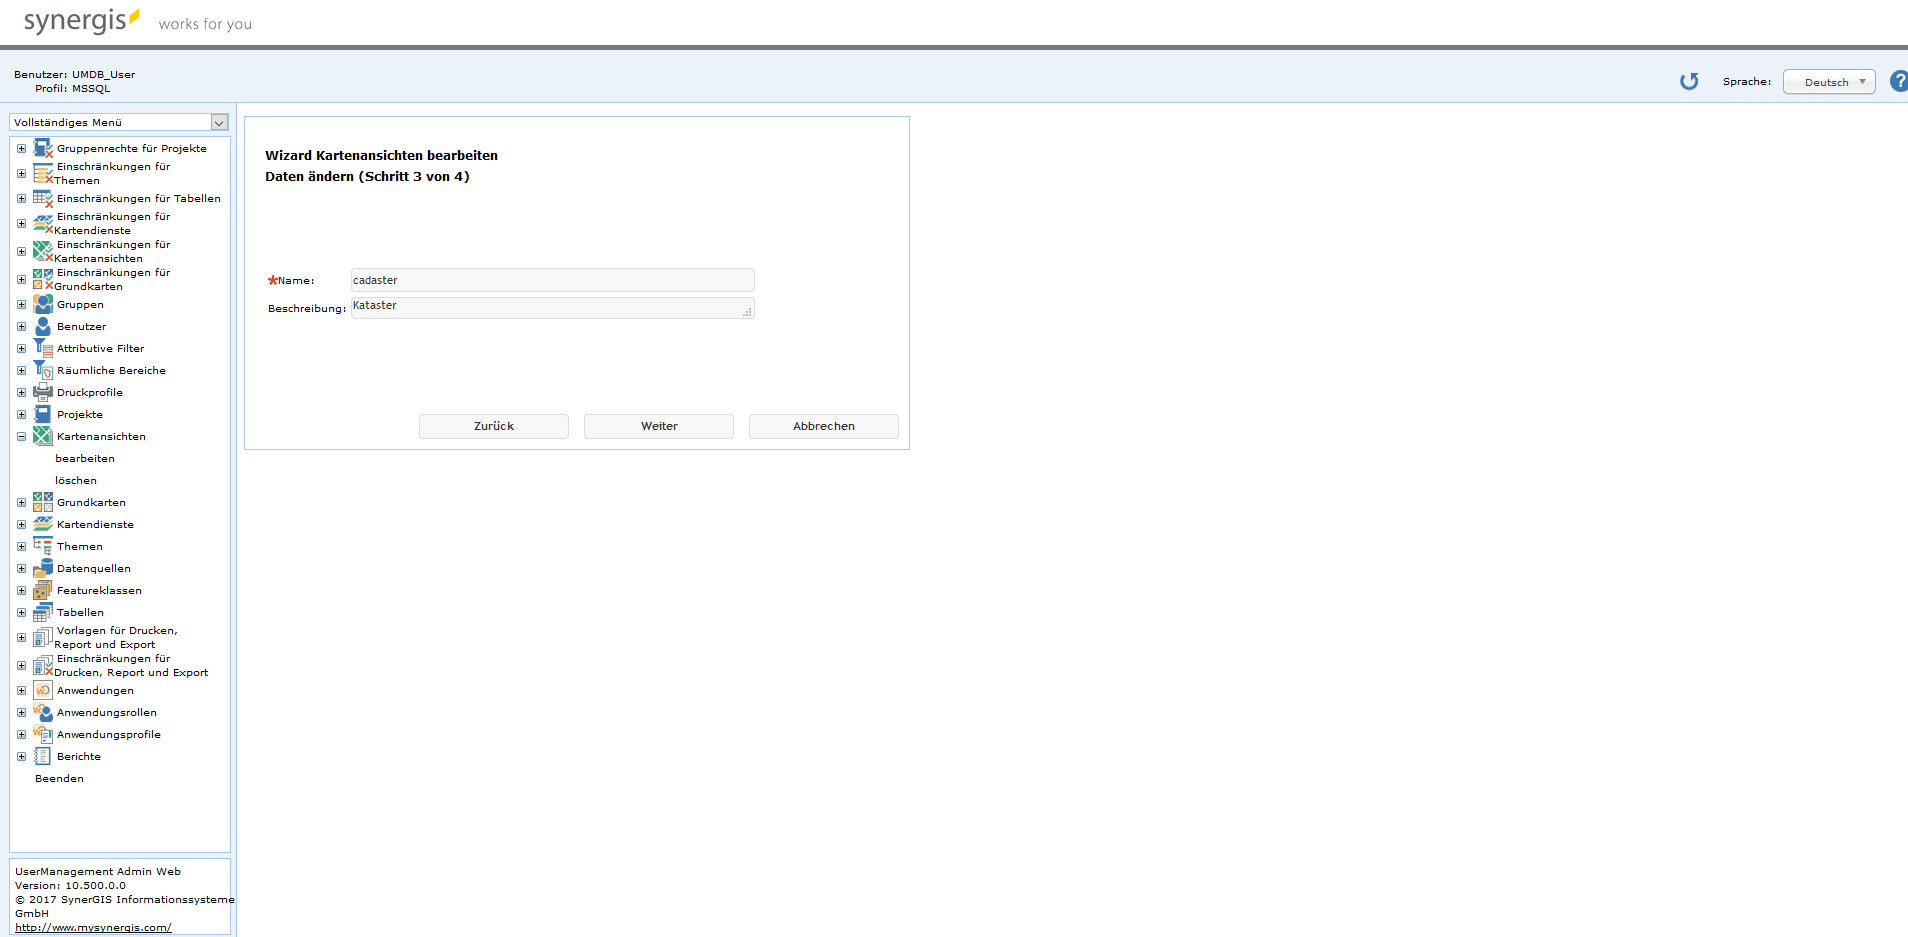1908x937 pixels.
Task: Click the refresh arrow icon in header
Action: pos(1689,81)
